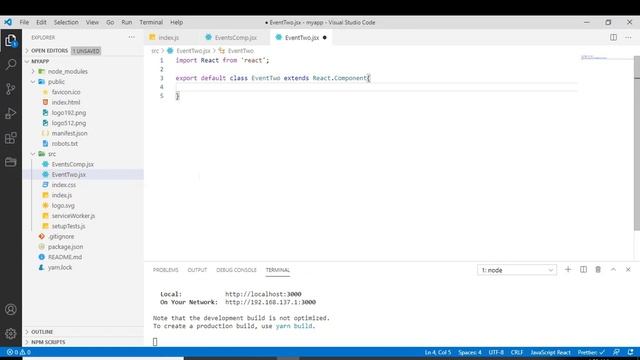Open the terminal selector dropdown '1: node'
The height and width of the screenshot is (360, 640).
517,270
